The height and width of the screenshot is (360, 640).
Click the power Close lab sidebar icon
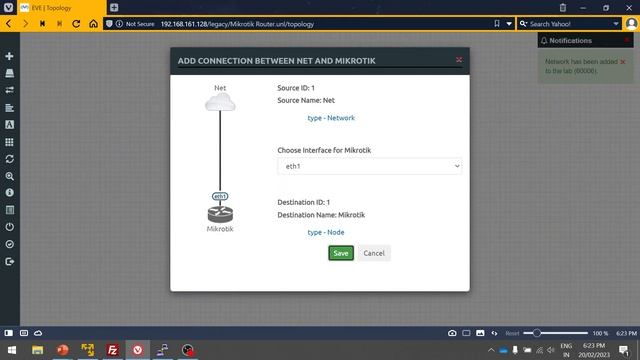click(9, 227)
